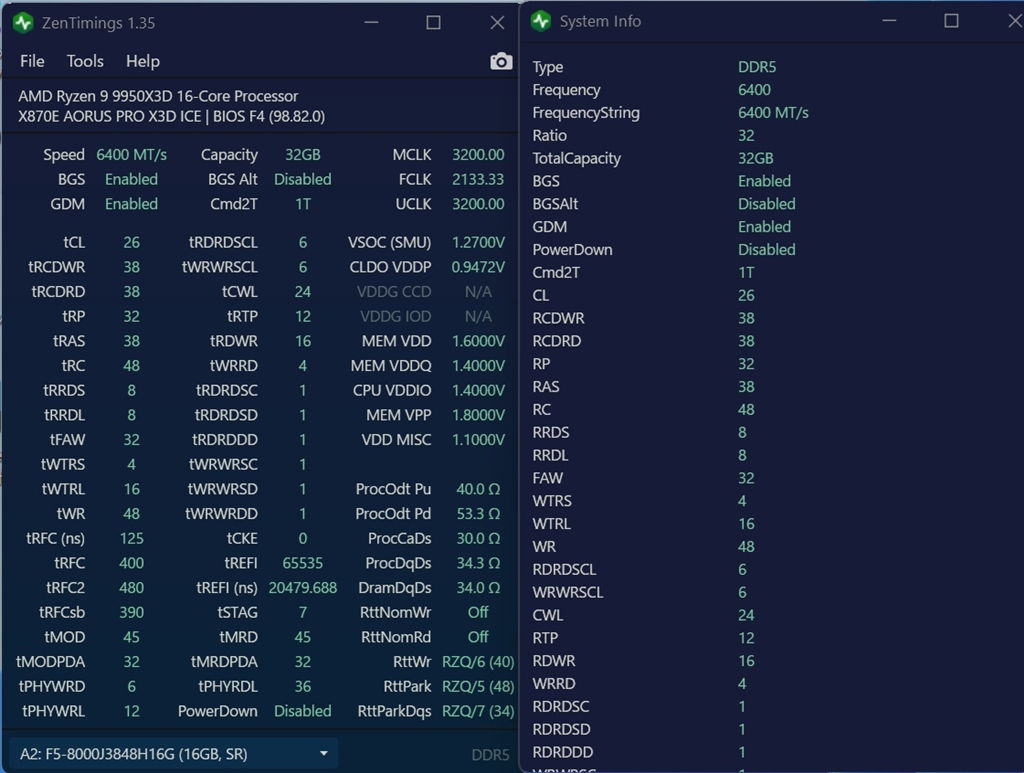Click the tRC label in ZenTimings
This screenshot has width=1024, height=773.
click(73, 366)
